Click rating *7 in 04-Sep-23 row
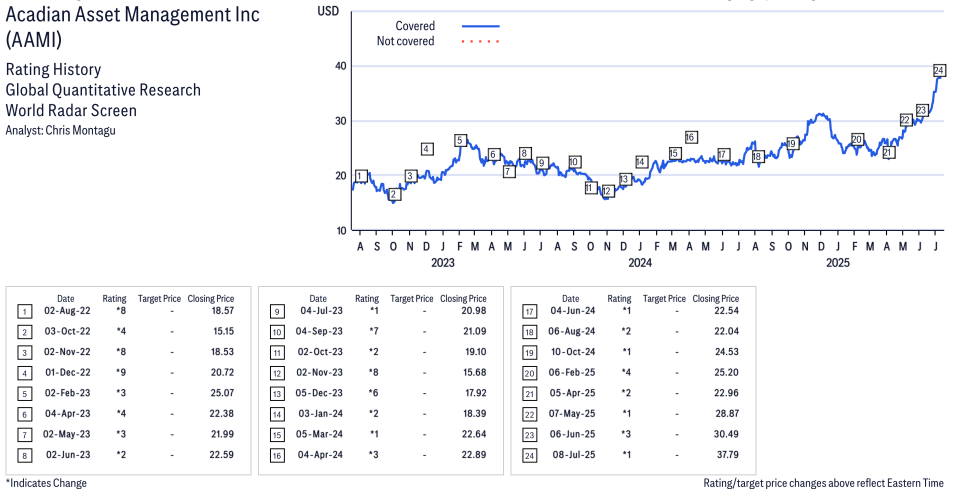955x489 pixels. 375,331
